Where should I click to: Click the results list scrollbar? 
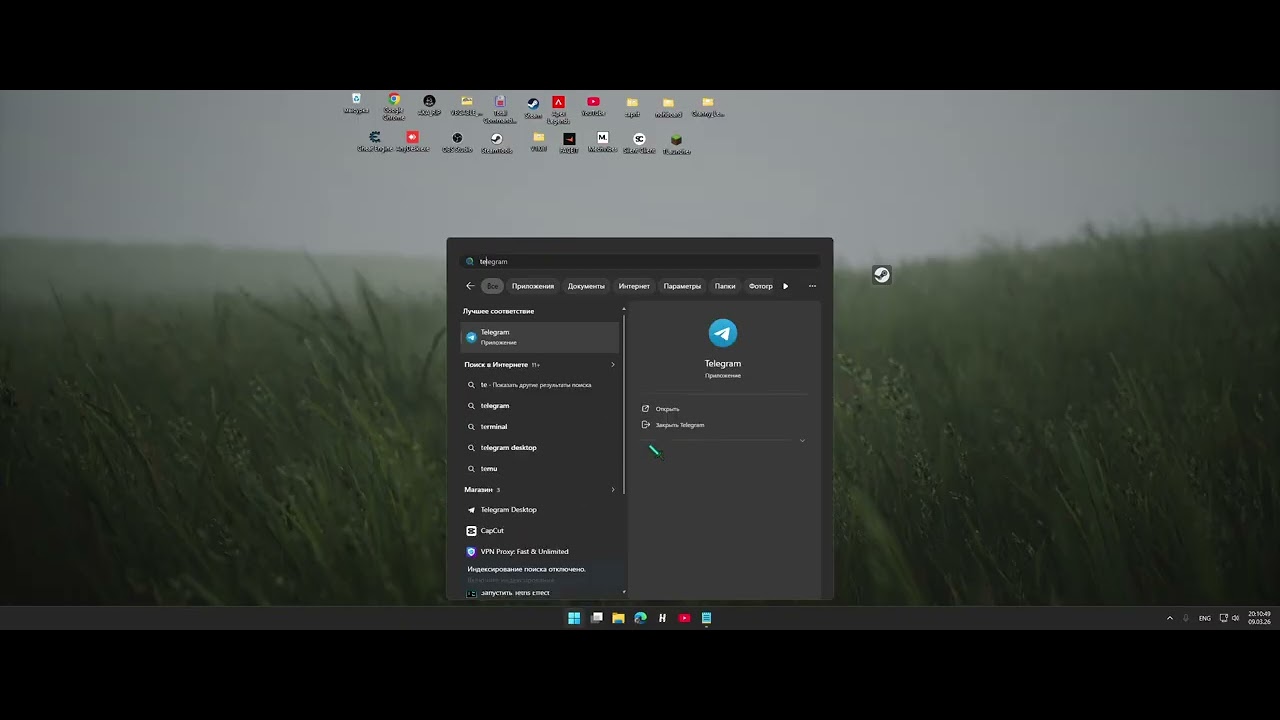624,405
